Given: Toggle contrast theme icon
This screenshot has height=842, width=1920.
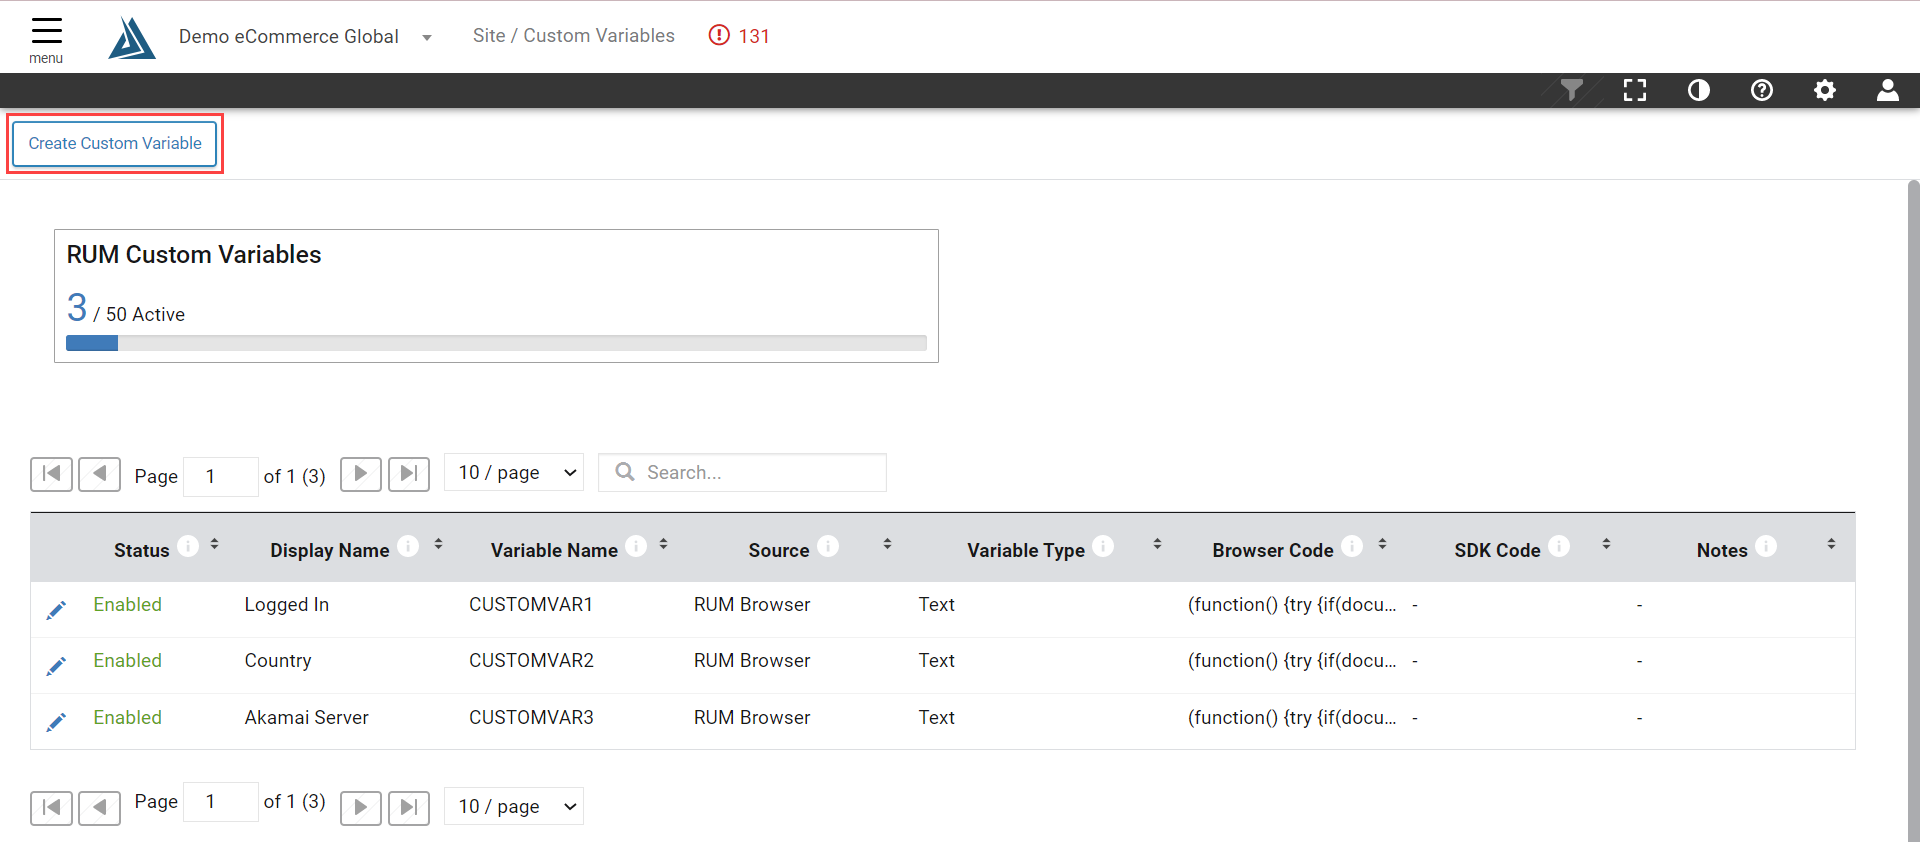Looking at the screenshot, I should click(x=1699, y=91).
